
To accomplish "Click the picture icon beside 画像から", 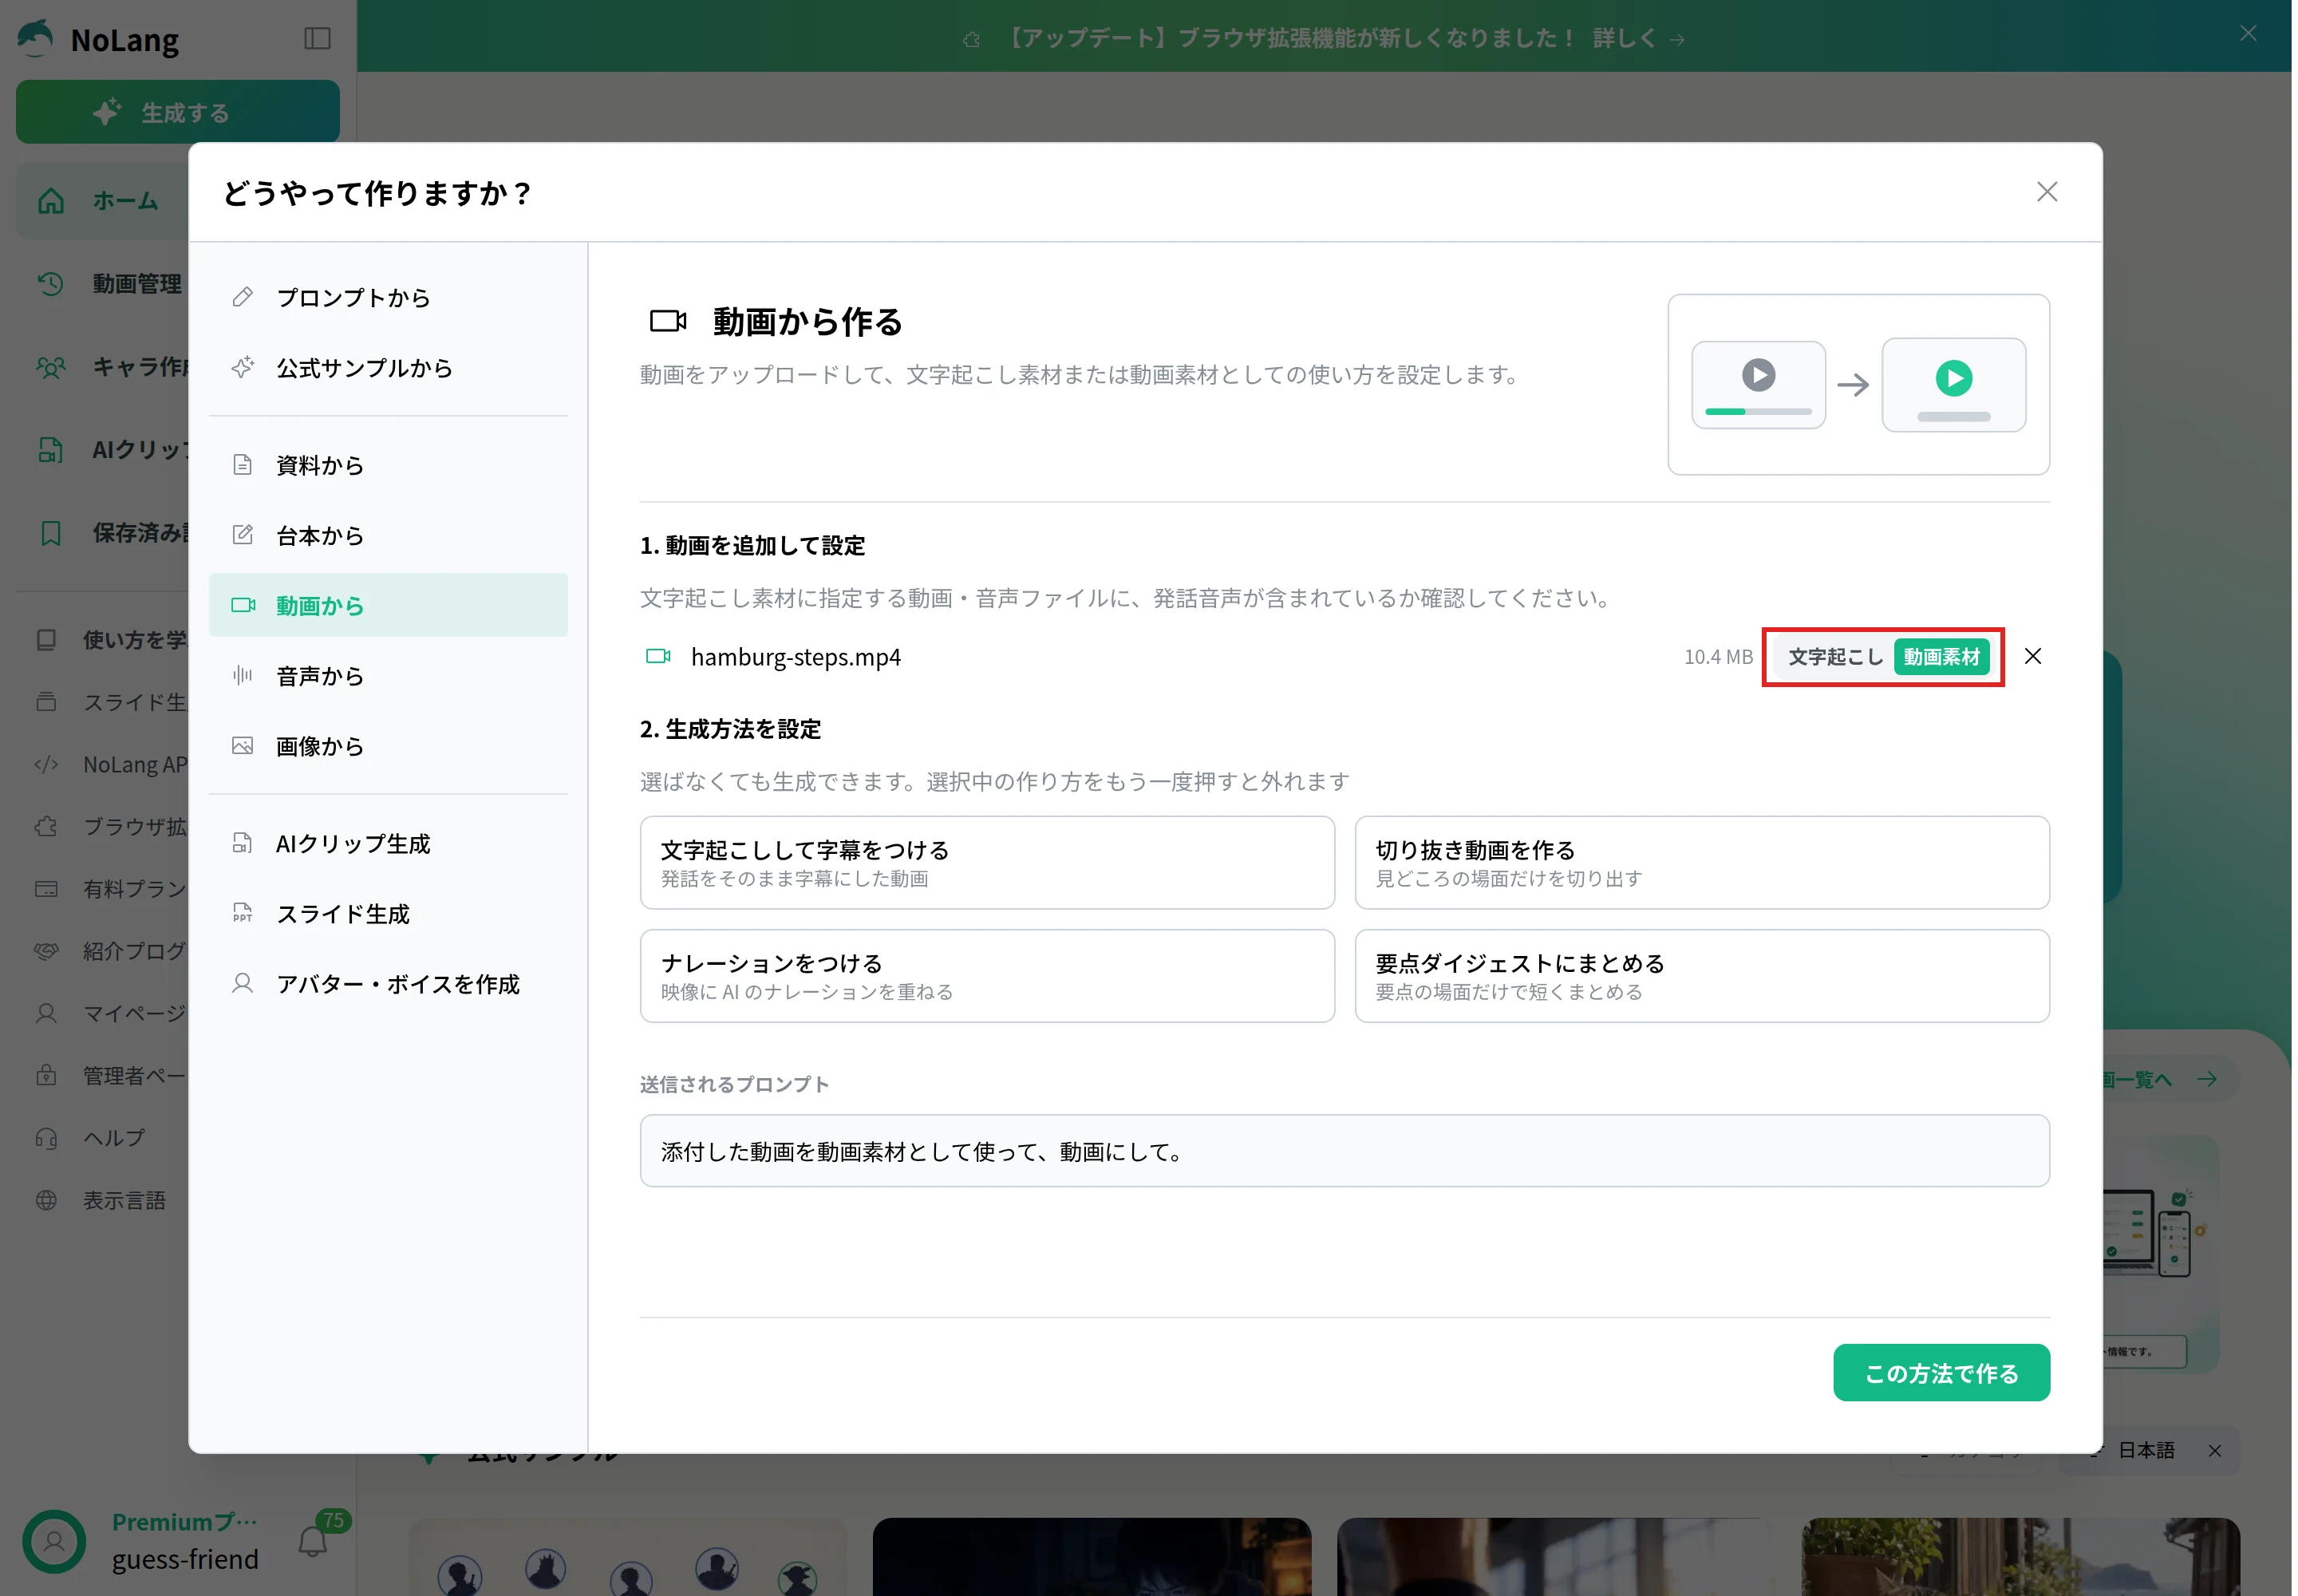I will pyautogui.click(x=242, y=745).
